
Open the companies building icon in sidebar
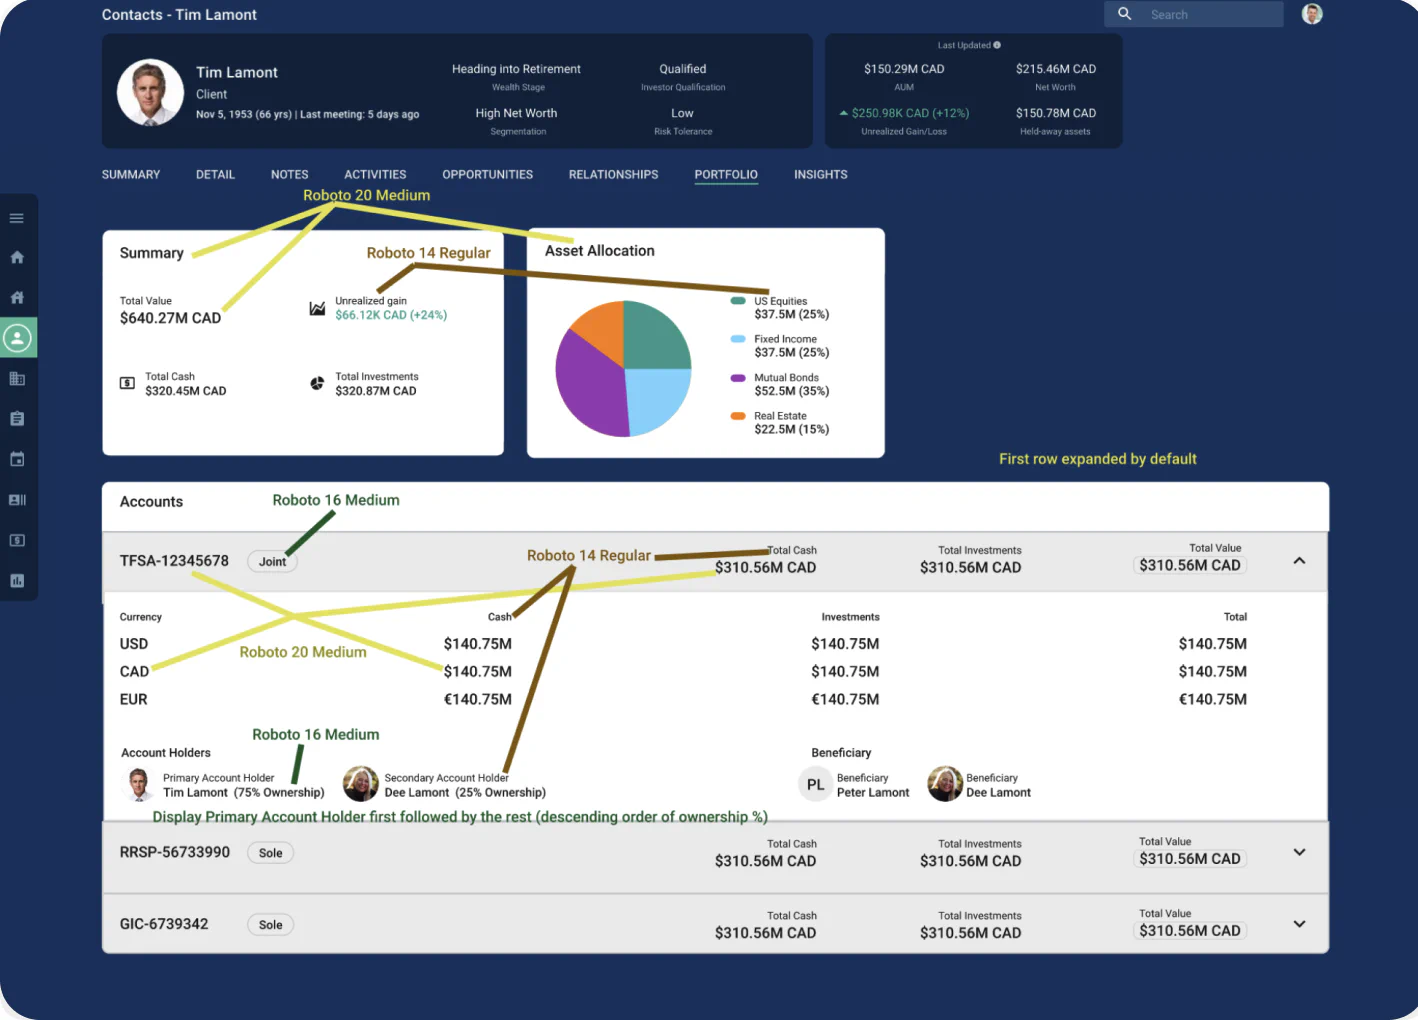[x=17, y=378]
